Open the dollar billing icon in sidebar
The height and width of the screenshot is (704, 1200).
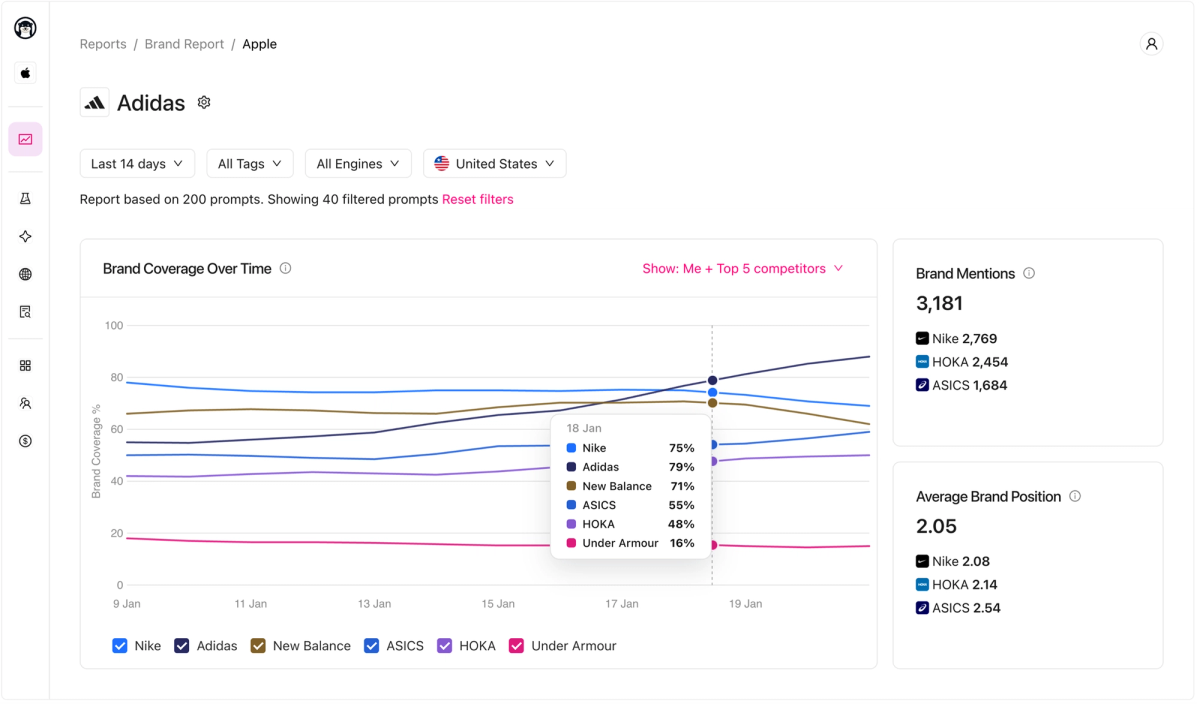click(25, 440)
